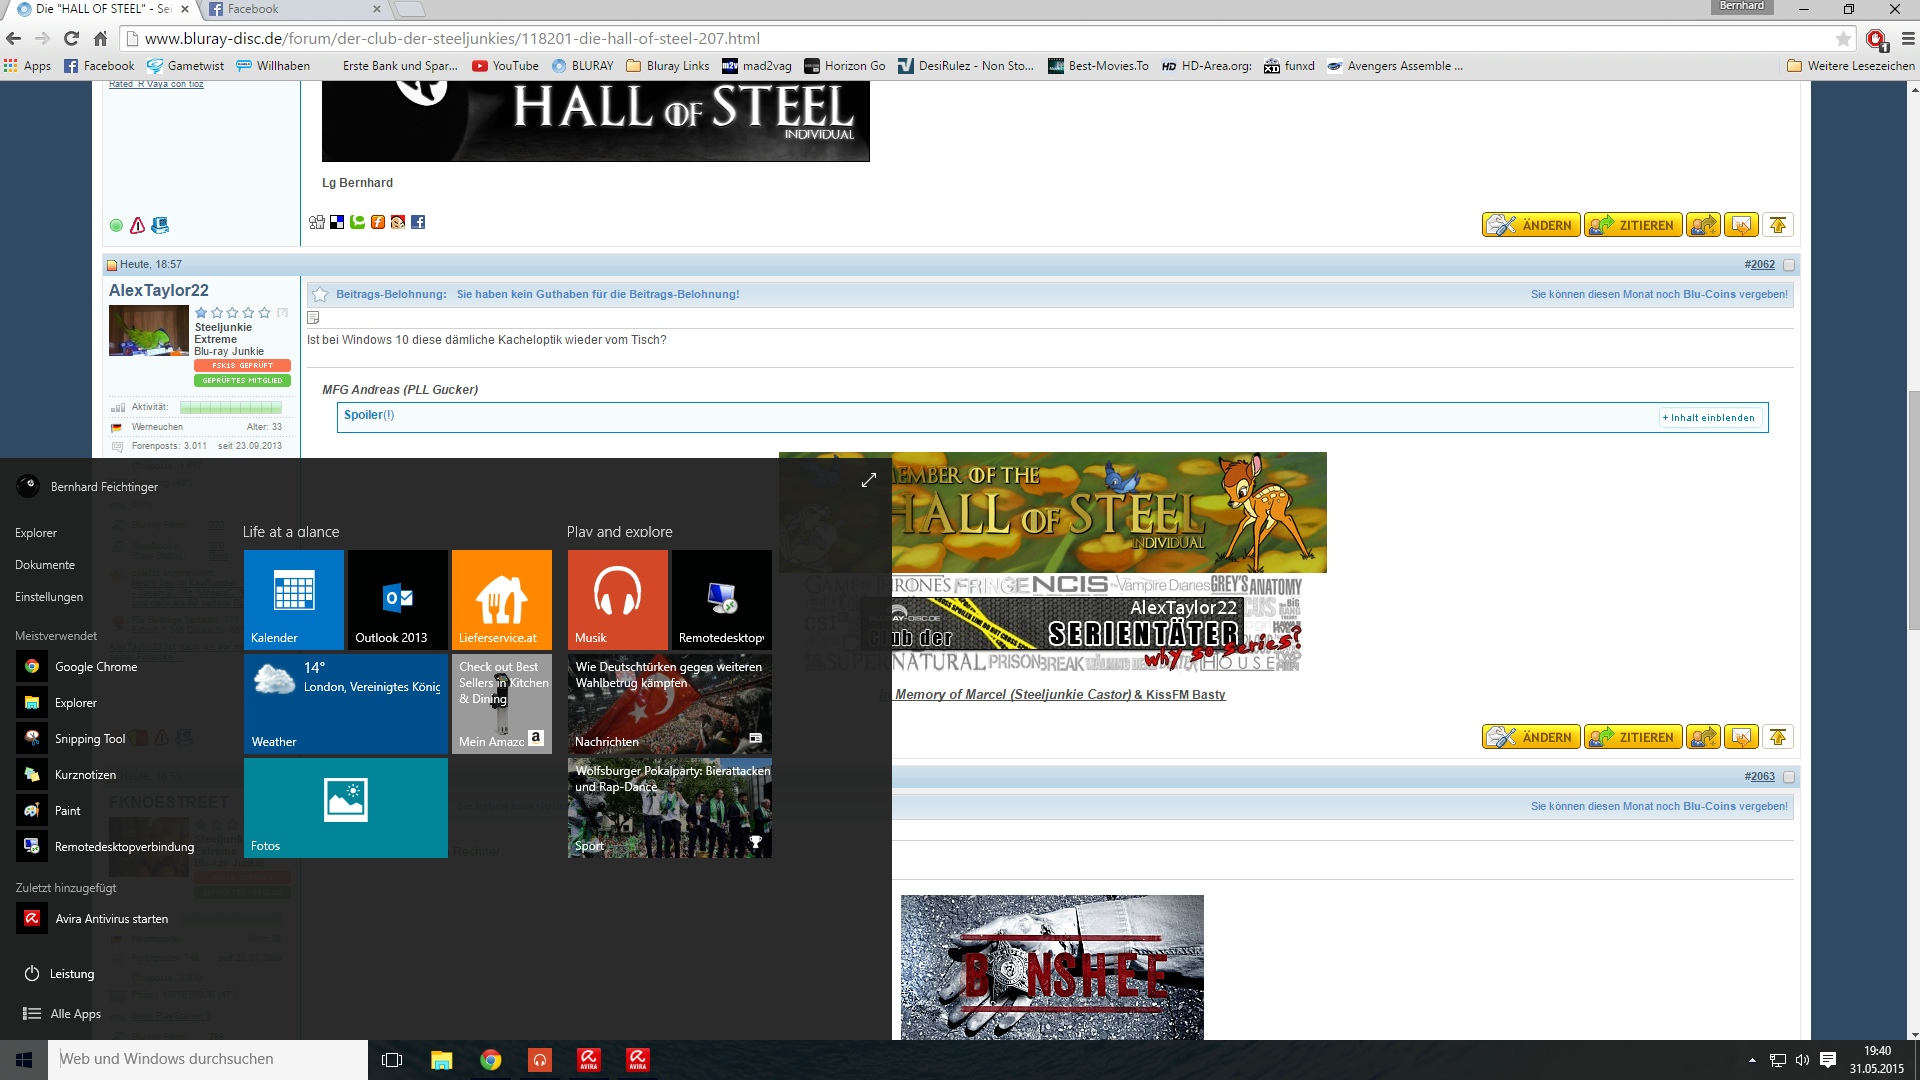Click the ZITIEREN button on AlexTaylor22's post

[1632, 737]
